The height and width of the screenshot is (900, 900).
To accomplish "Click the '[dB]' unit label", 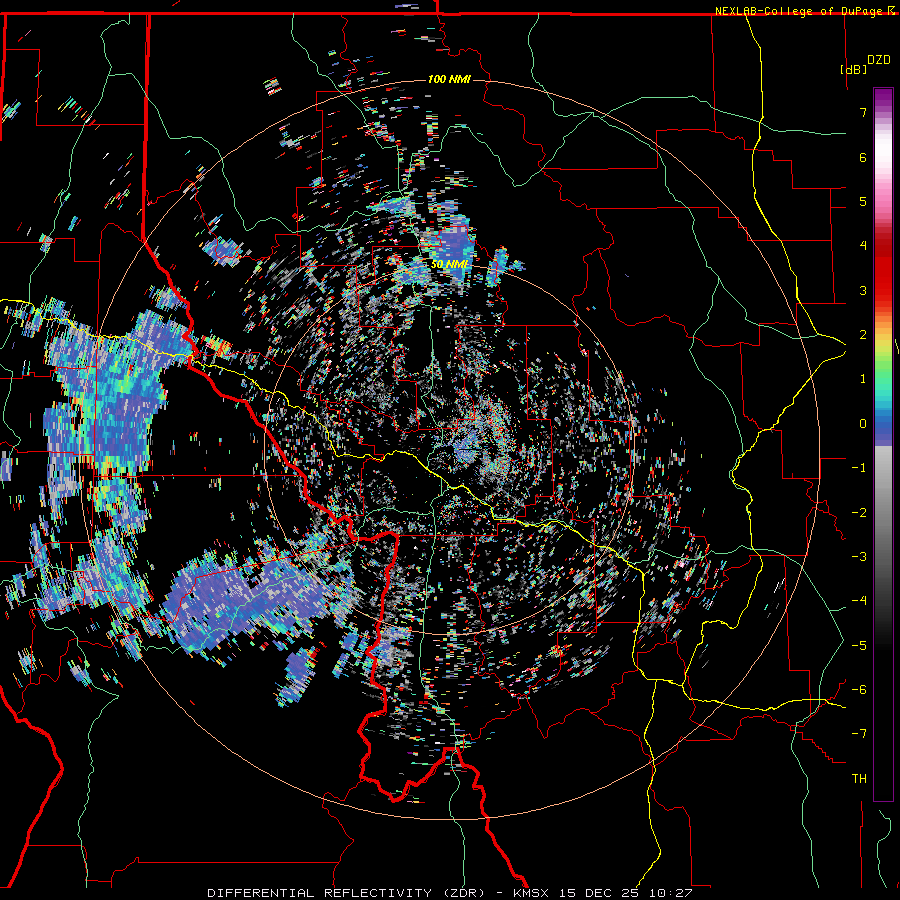I will point(853,69).
